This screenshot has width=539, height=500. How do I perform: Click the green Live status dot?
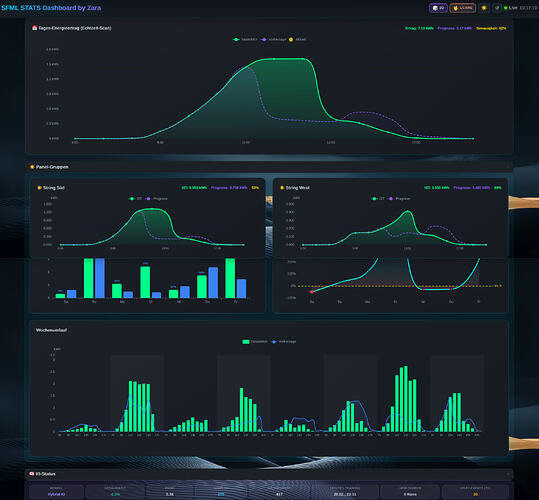pyautogui.click(x=506, y=8)
